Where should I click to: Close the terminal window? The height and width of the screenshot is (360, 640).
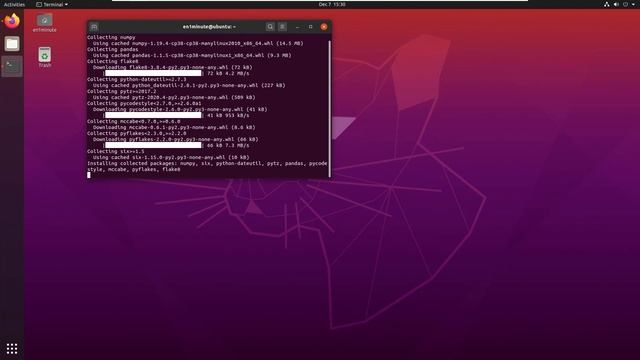[x=324, y=27]
